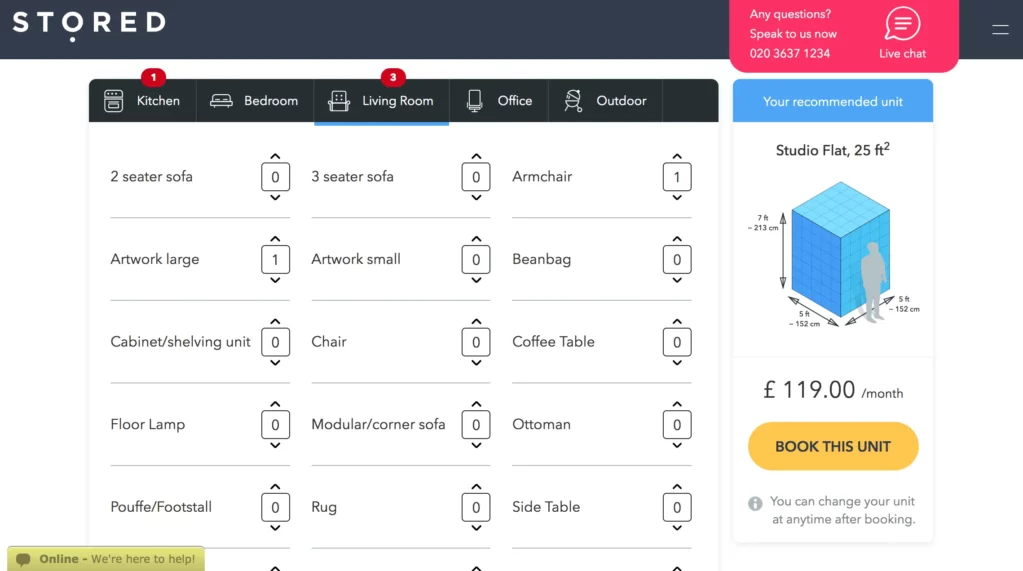Image resolution: width=1023 pixels, height=571 pixels.
Task: Increase Coffee Table quantity
Action: coord(677,321)
